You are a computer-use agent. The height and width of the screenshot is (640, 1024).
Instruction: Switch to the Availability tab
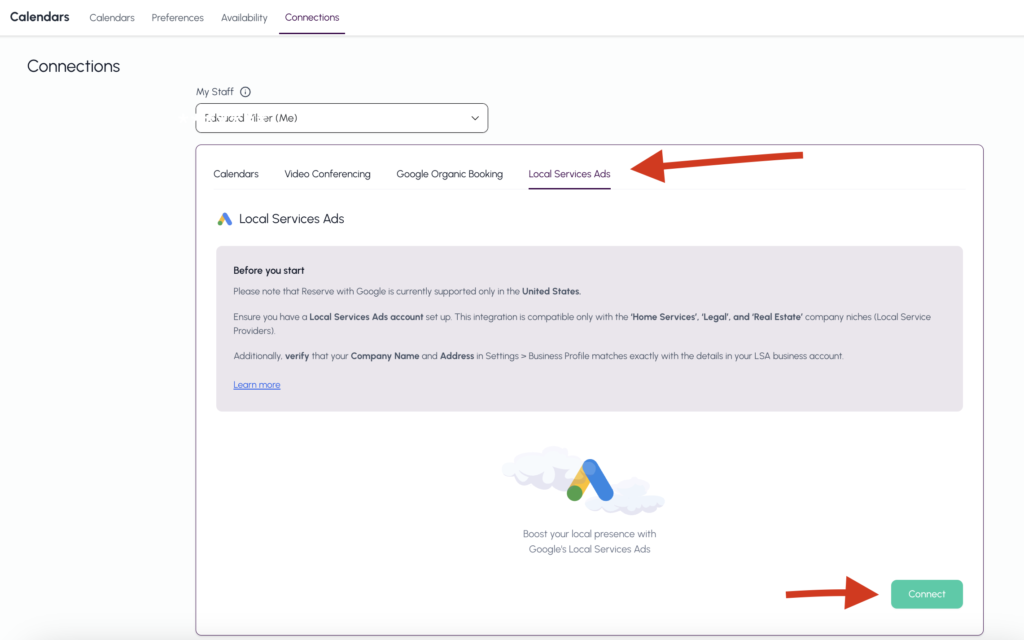pyautogui.click(x=244, y=18)
